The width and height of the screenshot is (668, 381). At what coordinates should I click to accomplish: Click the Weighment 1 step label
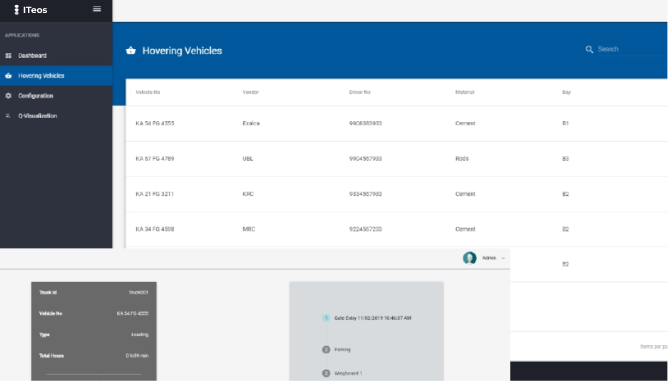pos(348,373)
